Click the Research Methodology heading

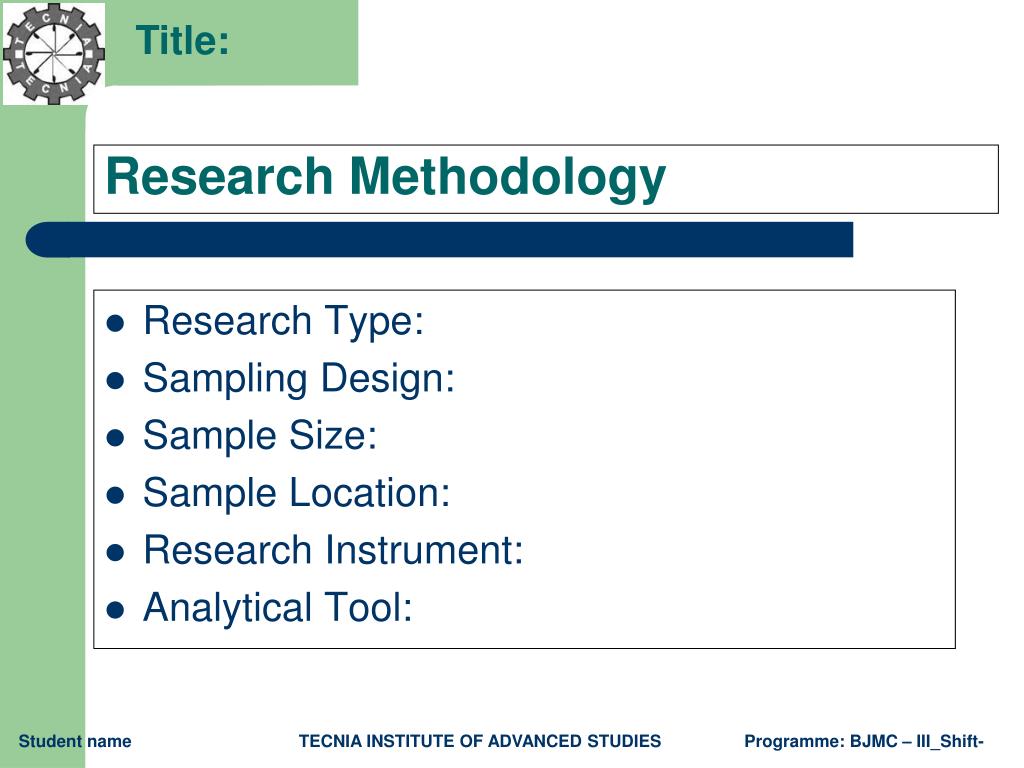385,178
